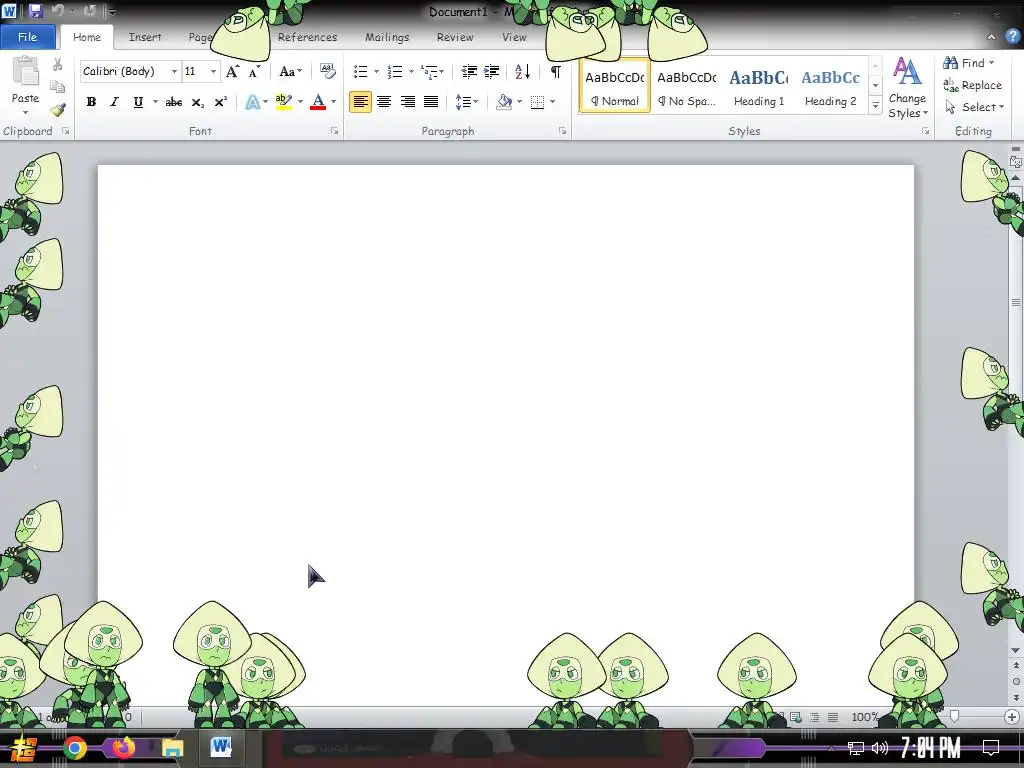Expand the font color dropdown arrow
Screen dimensions: 1024x768
[x=334, y=102]
